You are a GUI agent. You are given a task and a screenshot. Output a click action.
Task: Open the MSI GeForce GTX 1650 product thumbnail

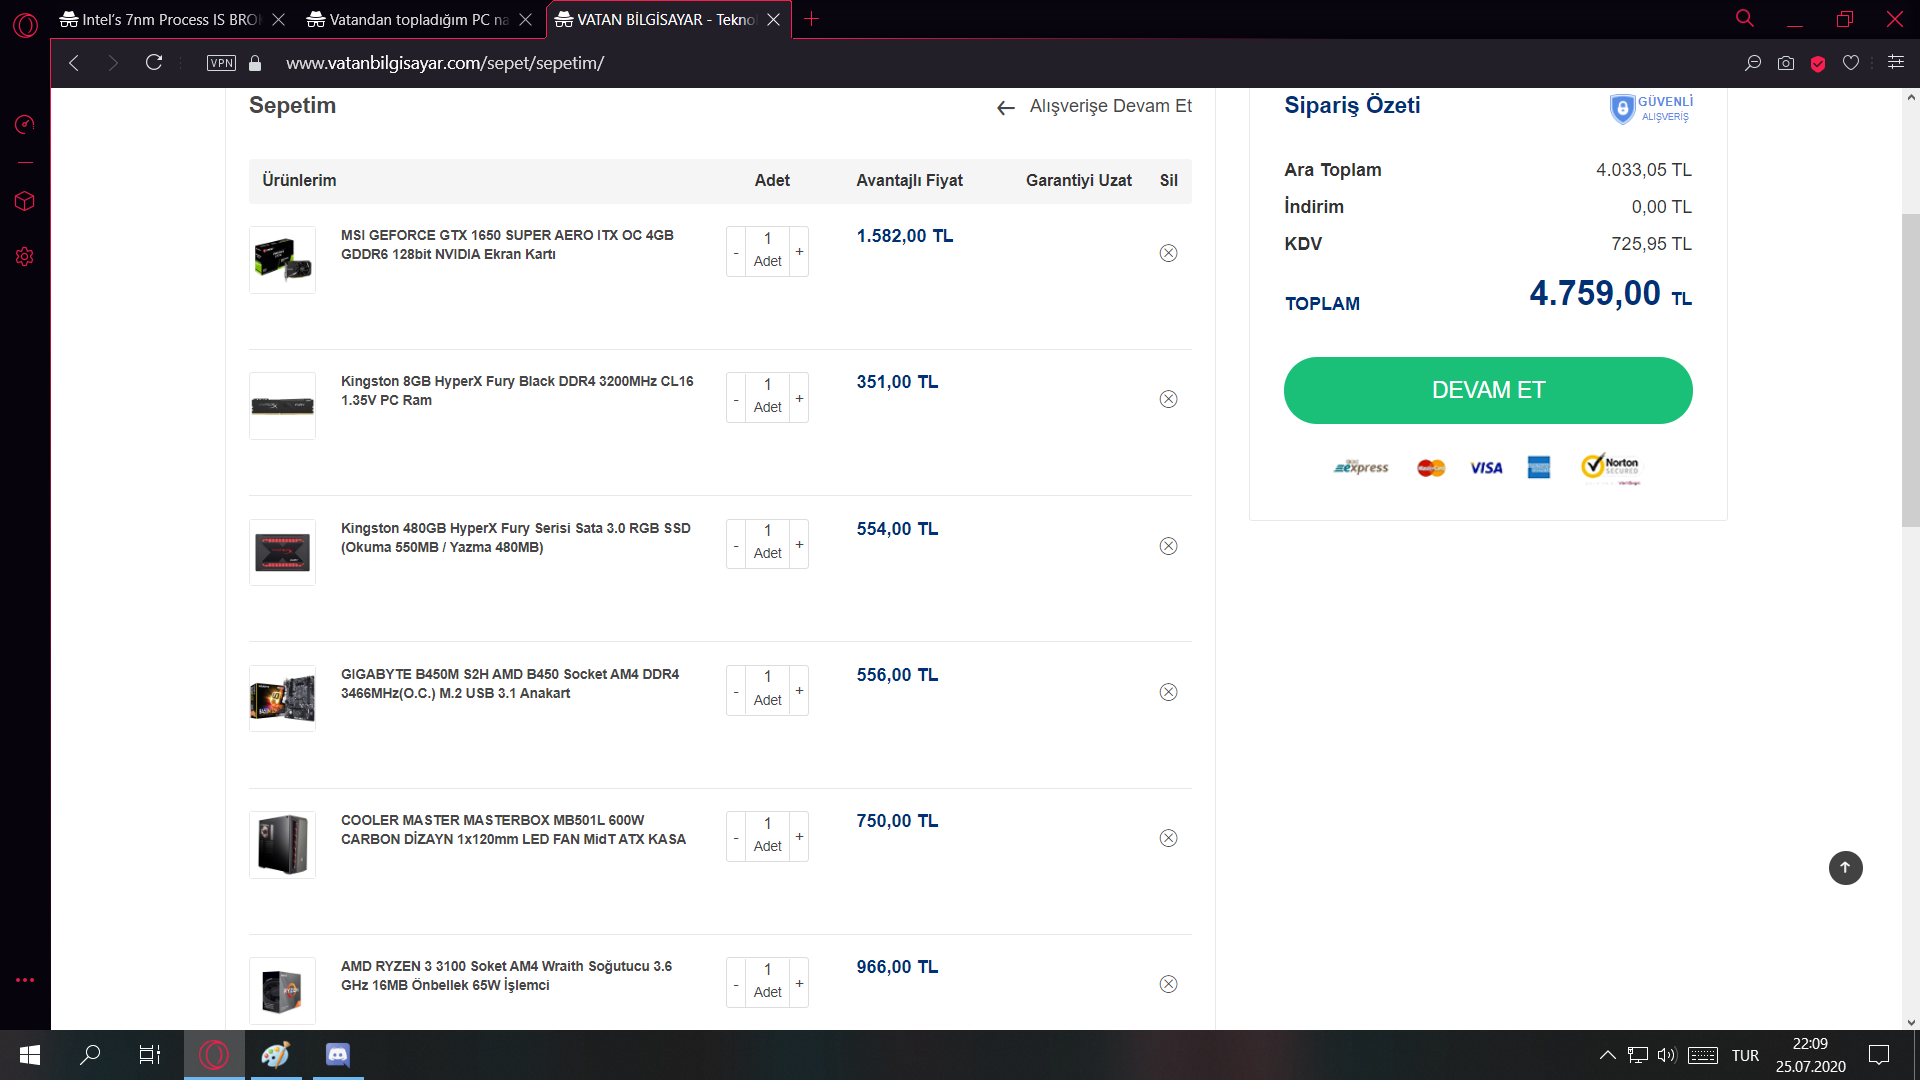pos(282,260)
